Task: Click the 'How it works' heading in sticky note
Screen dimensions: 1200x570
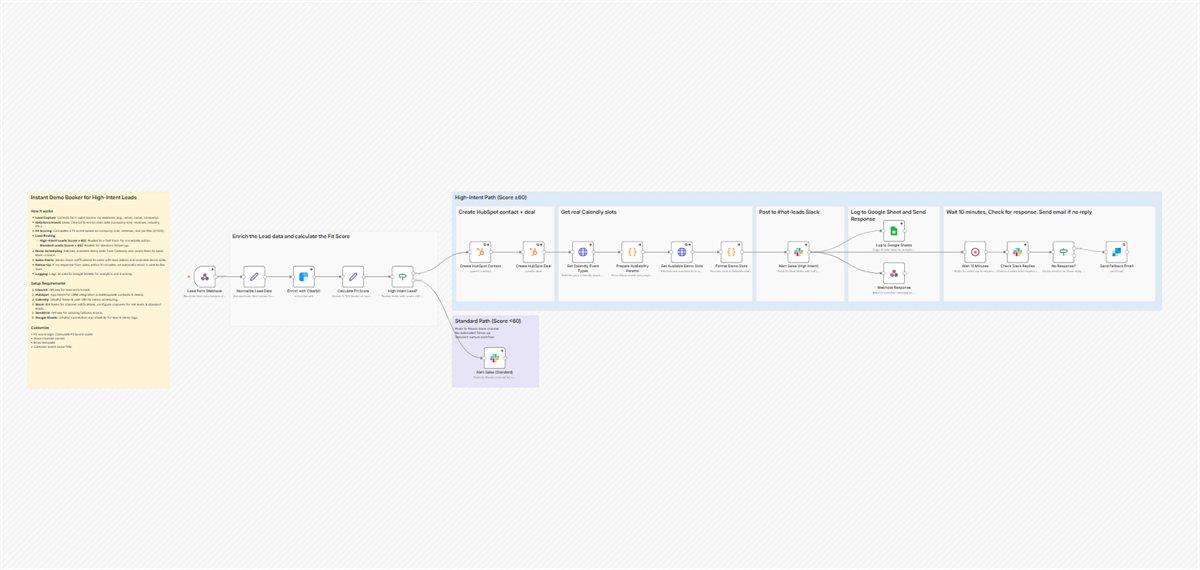Action: (41, 212)
